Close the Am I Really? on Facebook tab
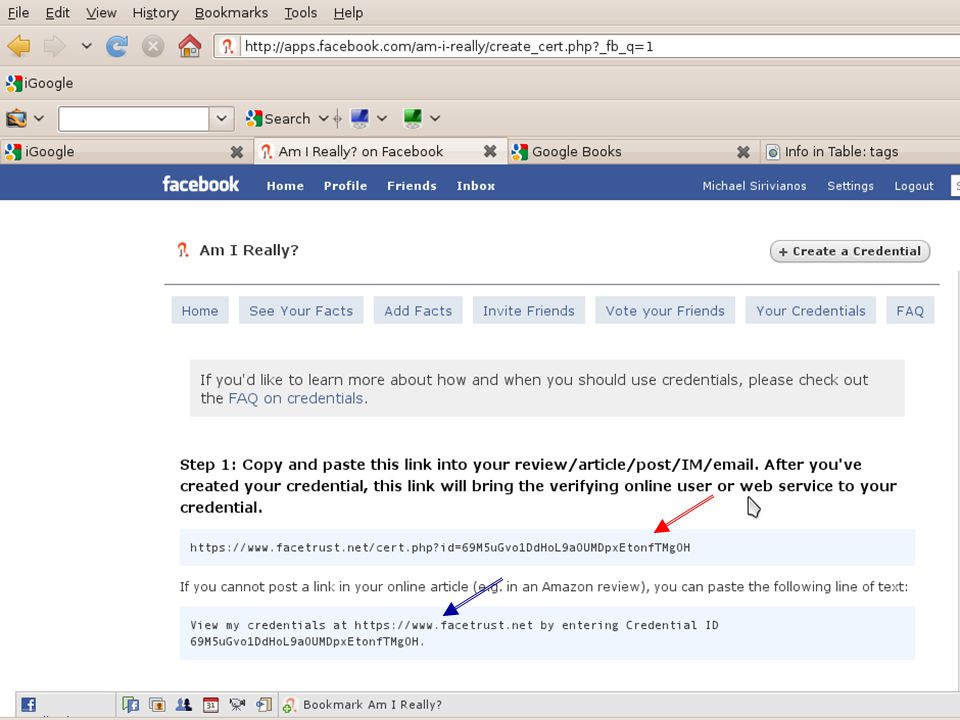The width and height of the screenshot is (960, 720). pos(490,151)
